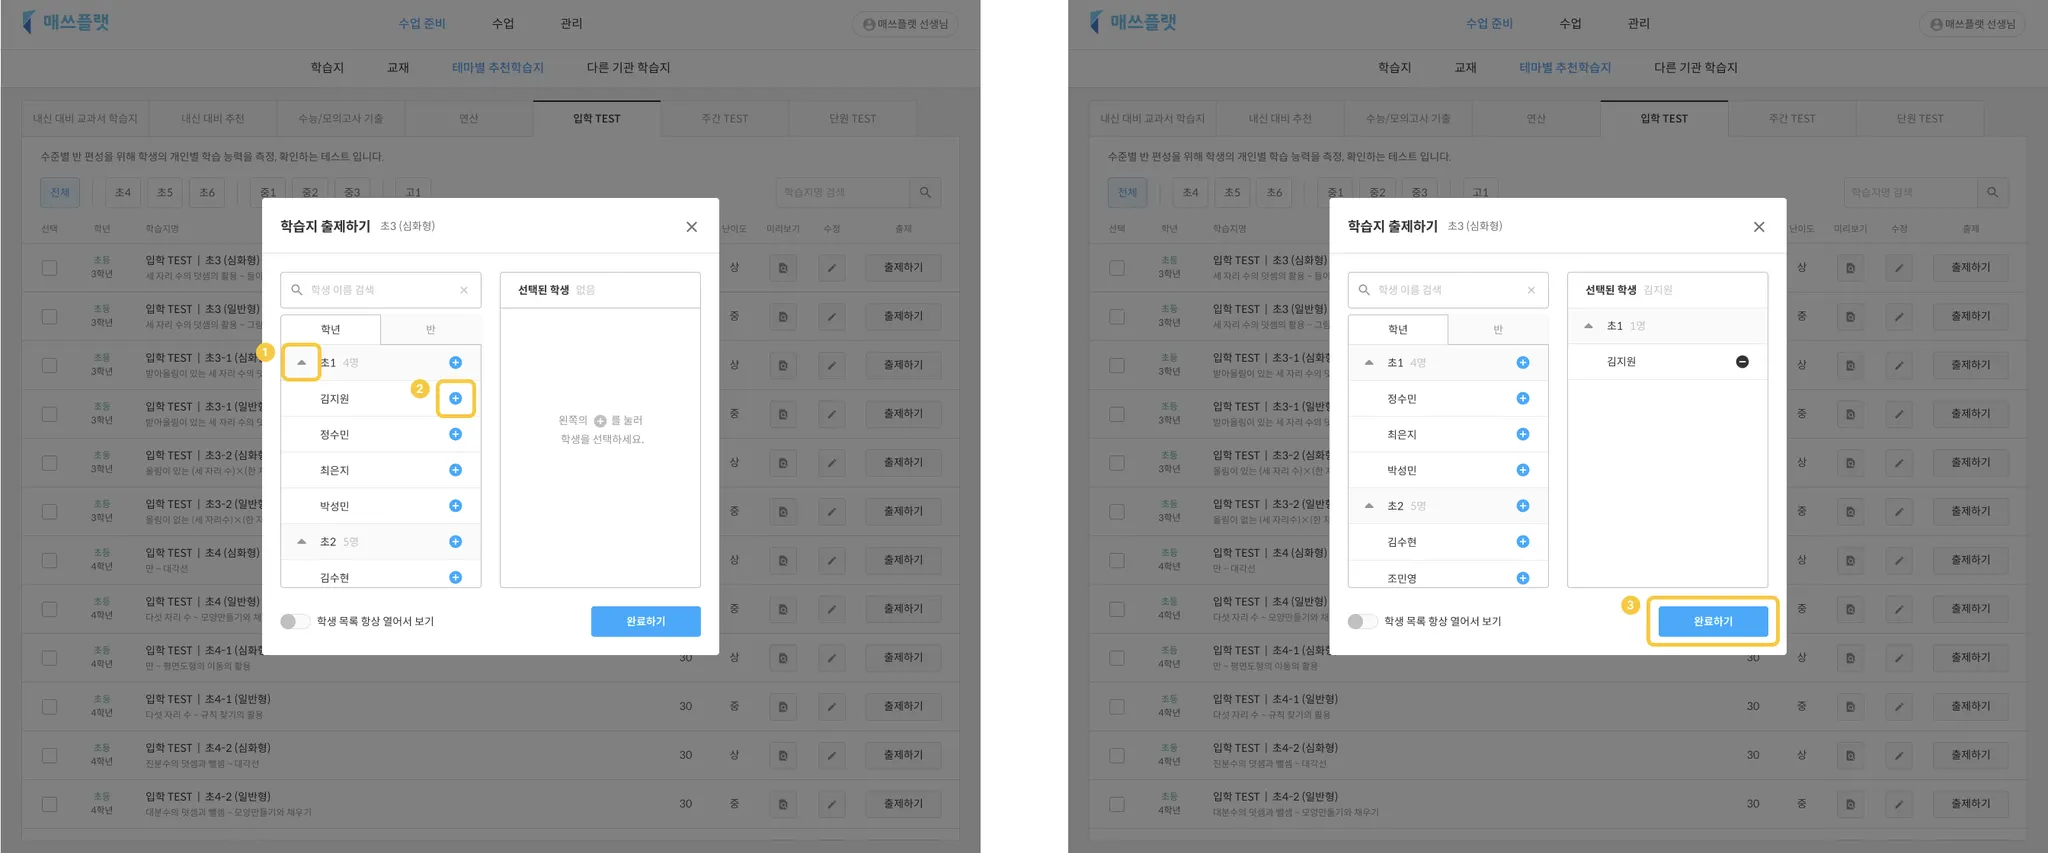Screen dimensions: 2048x853
Task: Add all 초2 students in right dialog
Action: point(1522,506)
